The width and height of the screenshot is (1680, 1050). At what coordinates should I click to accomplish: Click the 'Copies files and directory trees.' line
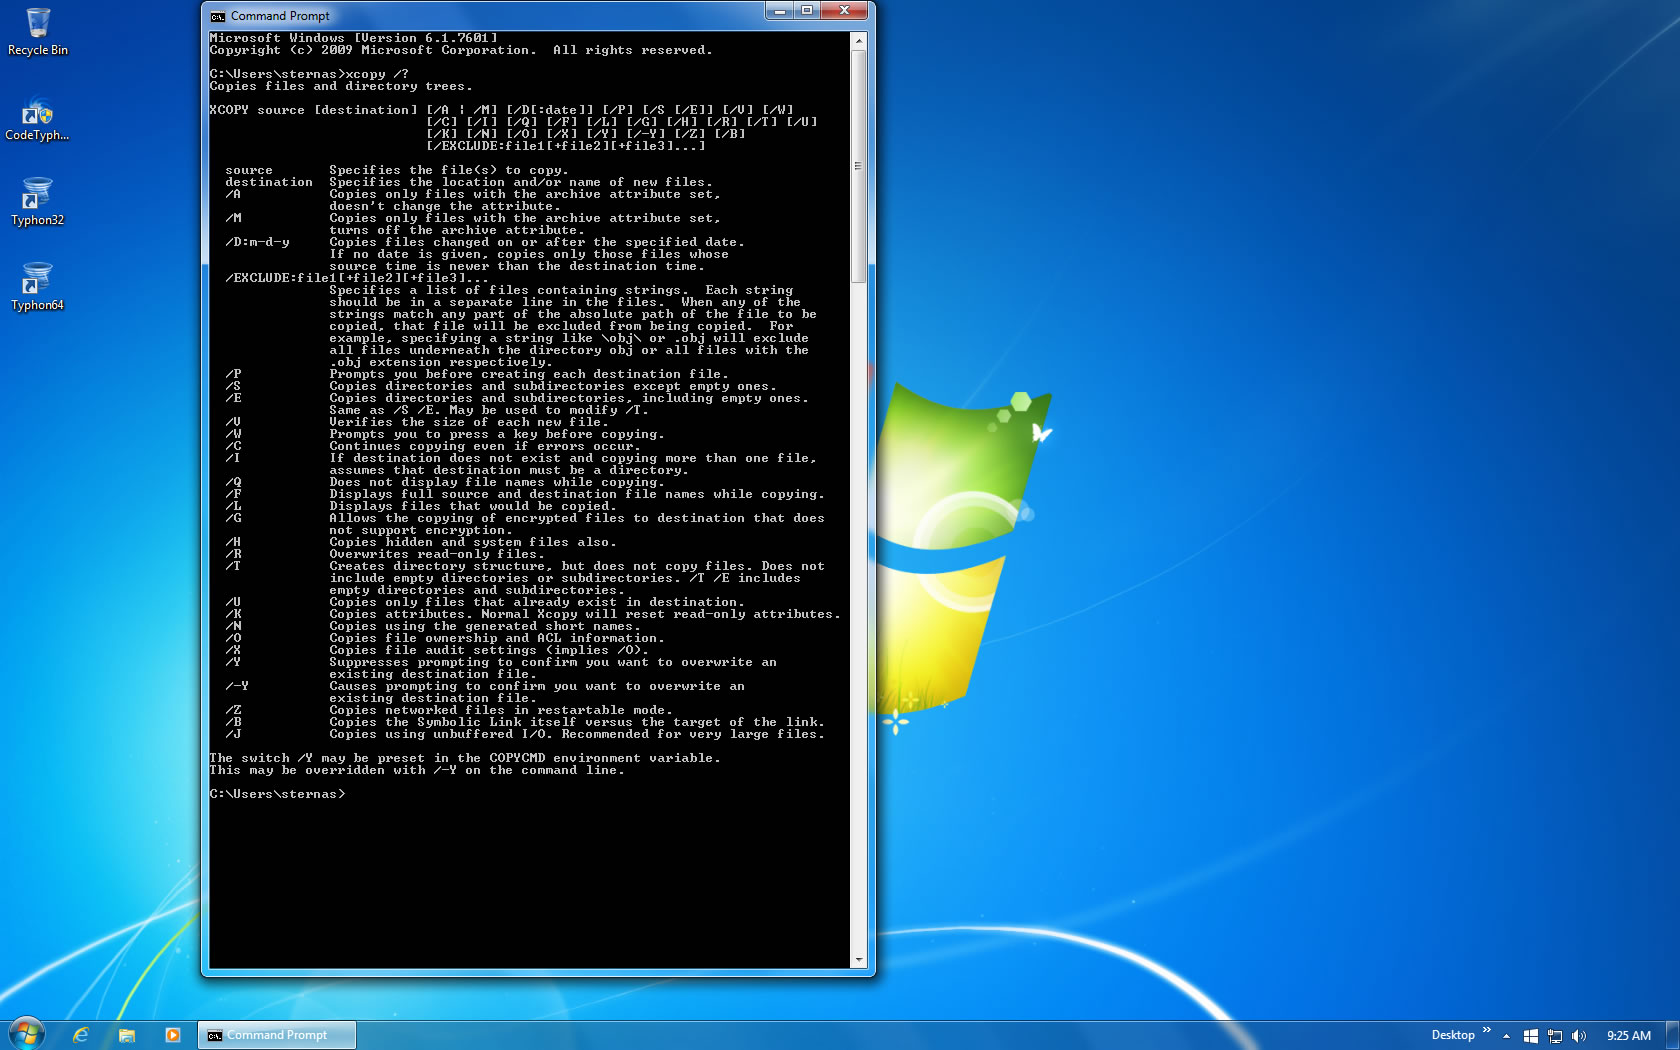(x=341, y=87)
